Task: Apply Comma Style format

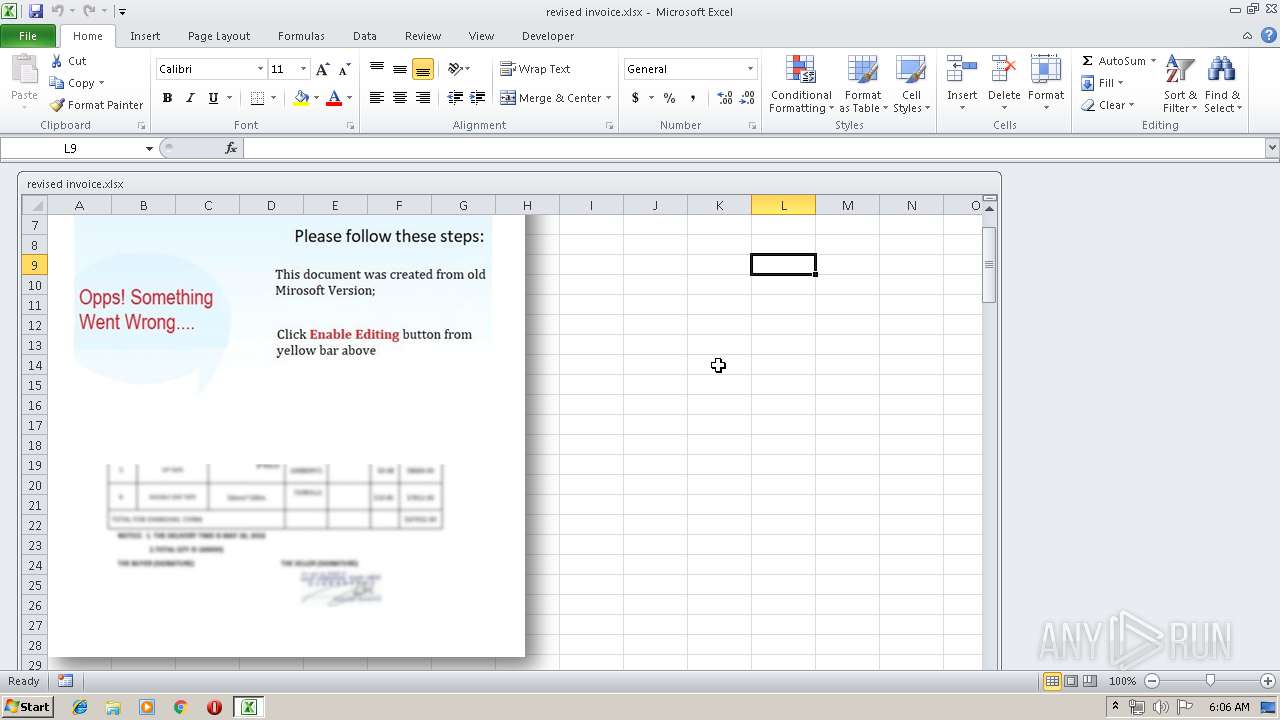Action: (692, 98)
